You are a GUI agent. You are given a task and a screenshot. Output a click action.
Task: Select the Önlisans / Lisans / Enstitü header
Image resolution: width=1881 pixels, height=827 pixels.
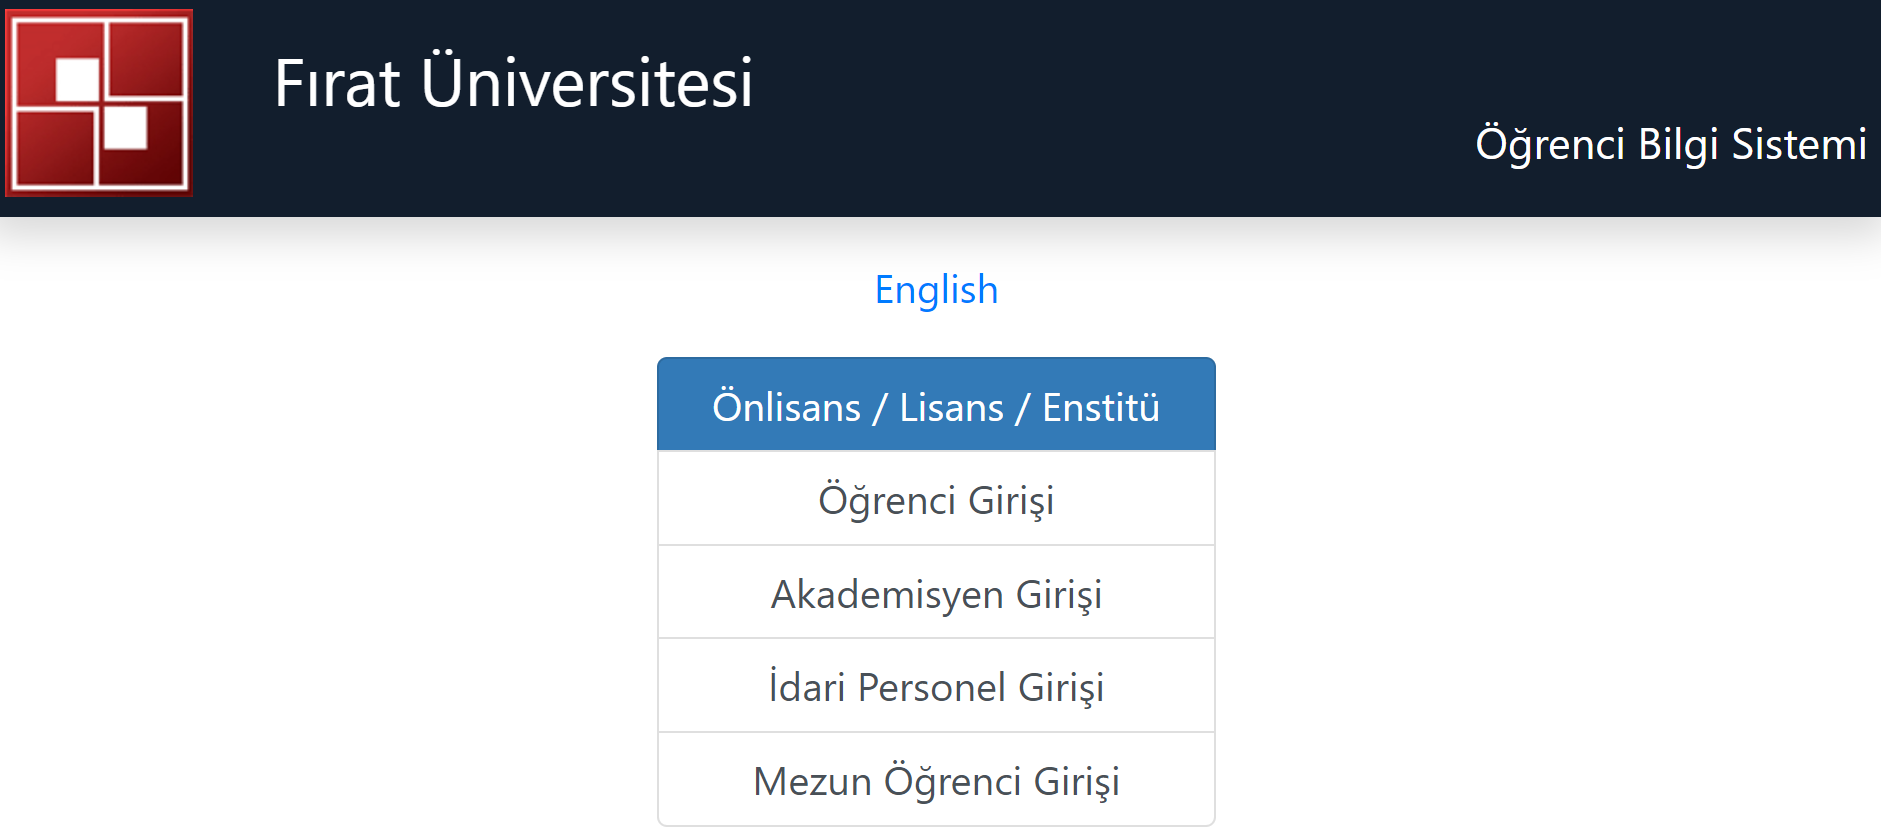pyautogui.click(x=936, y=406)
